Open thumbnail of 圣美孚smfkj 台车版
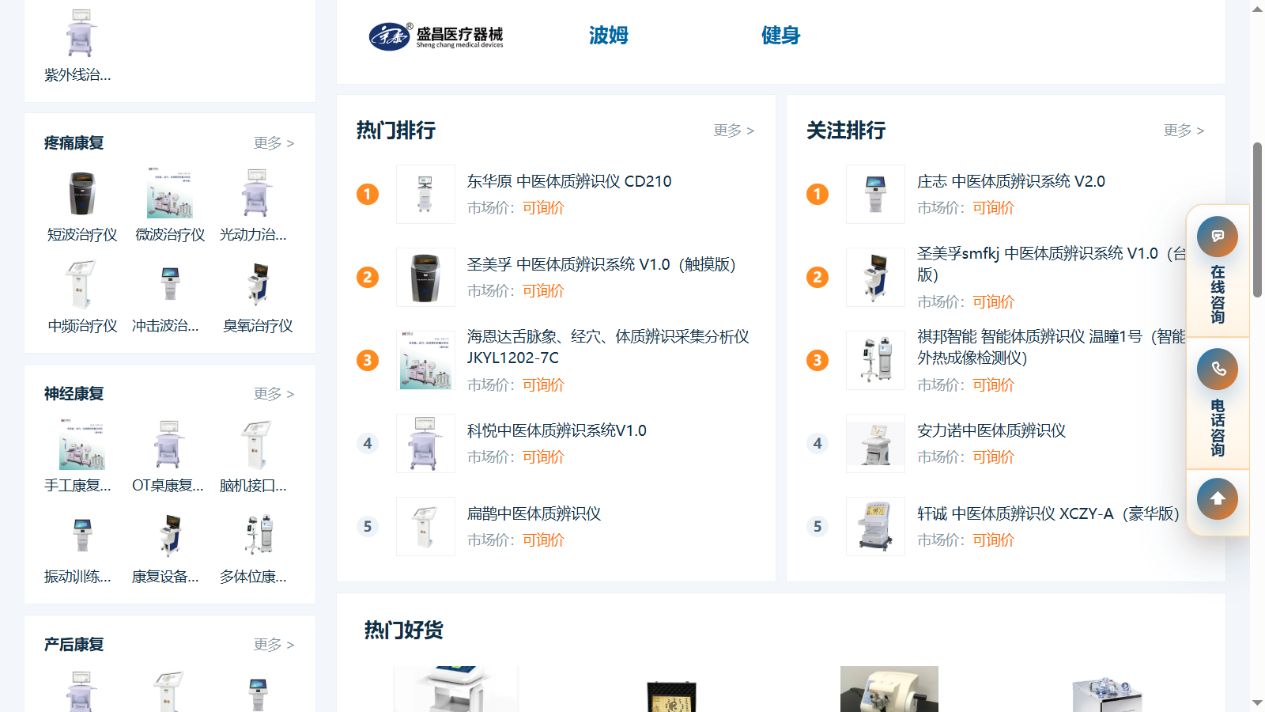The image size is (1265, 712). tap(876, 277)
